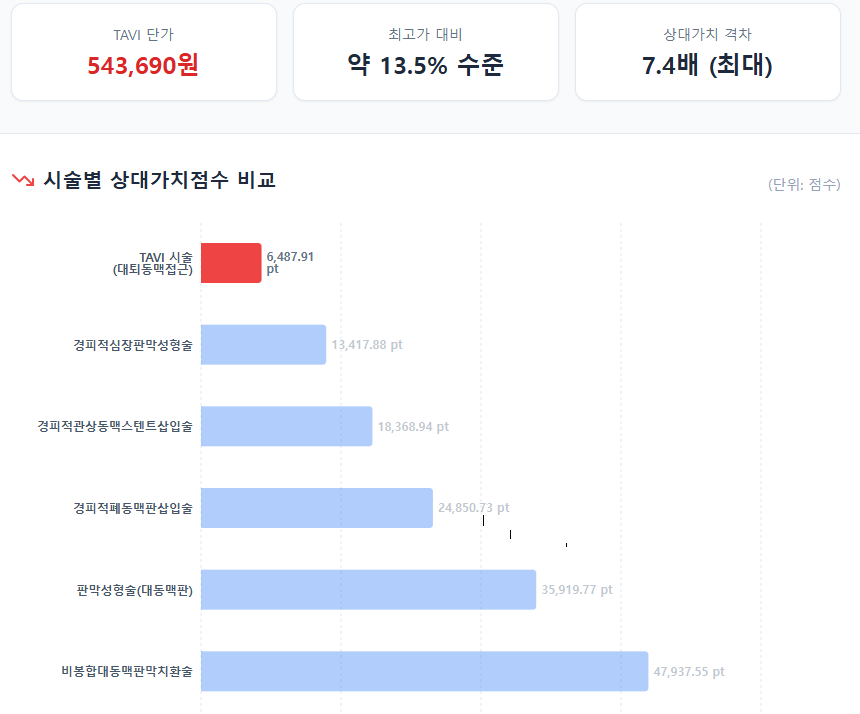Select the 비봉합대동맥판막치환술 bar
Viewport: 860px width, 714px height.
[424, 672]
